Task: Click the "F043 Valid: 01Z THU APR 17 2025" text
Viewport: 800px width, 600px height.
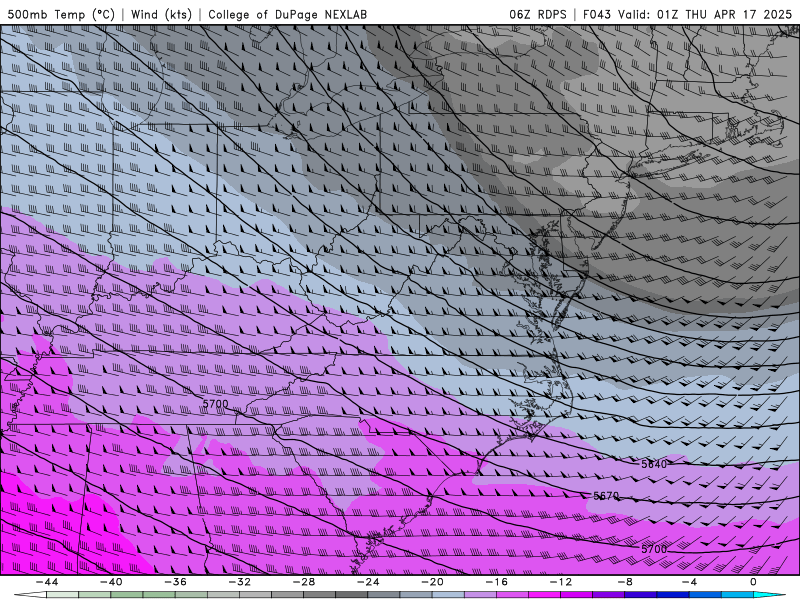Action: coord(687,14)
